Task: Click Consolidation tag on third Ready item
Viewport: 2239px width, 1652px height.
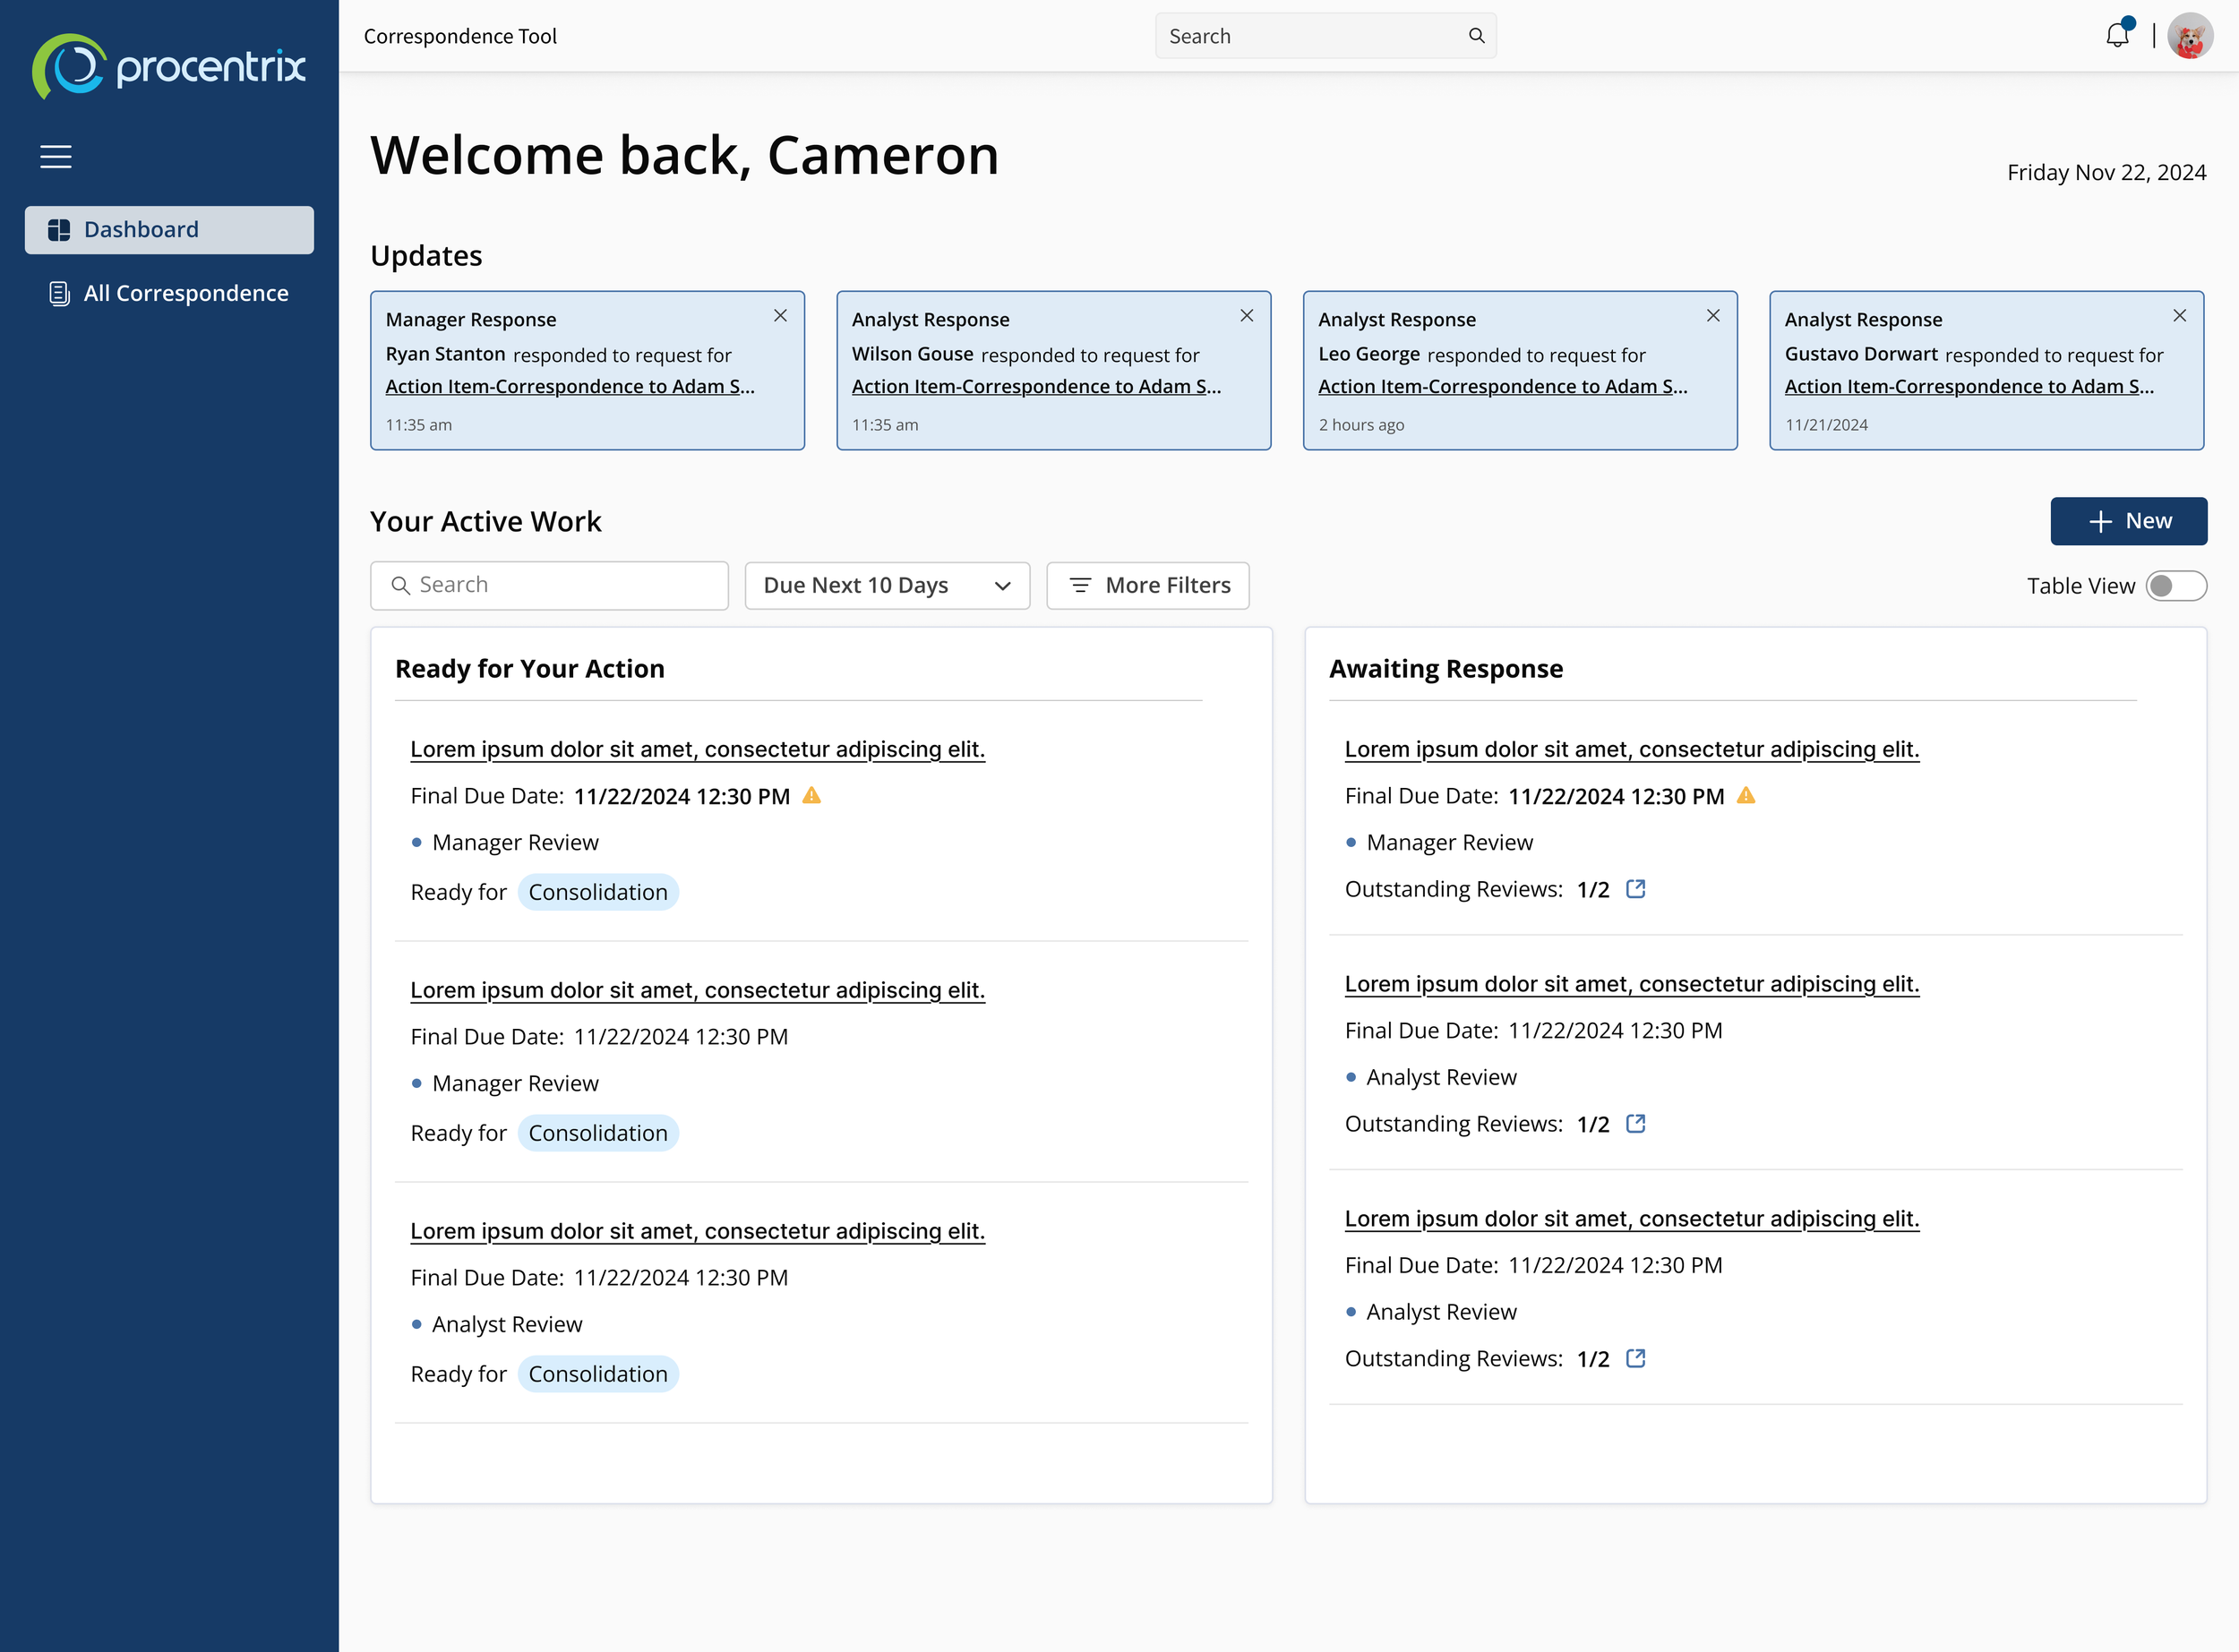Action: pyautogui.click(x=597, y=1374)
